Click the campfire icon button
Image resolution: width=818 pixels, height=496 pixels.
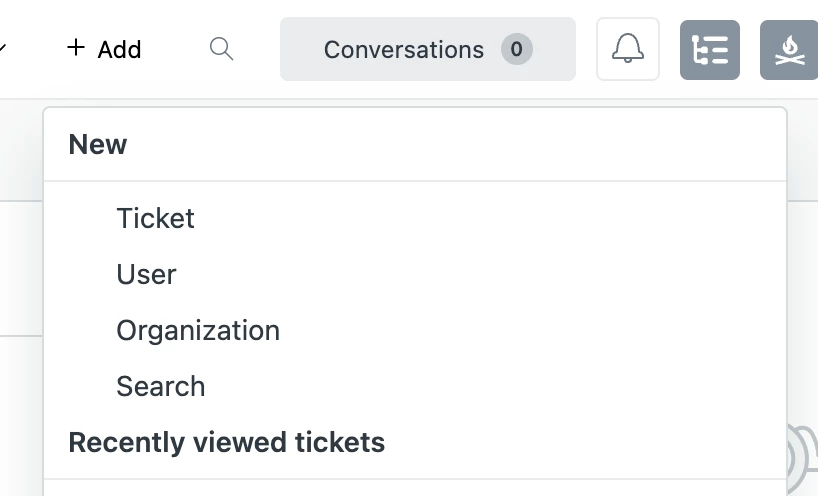[788, 50]
